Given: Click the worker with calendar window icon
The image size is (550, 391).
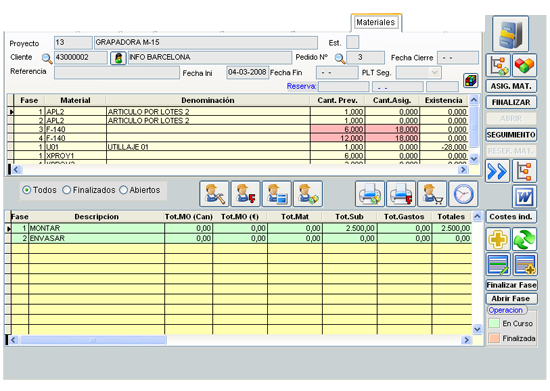Looking at the screenshot, I should [277, 194].
